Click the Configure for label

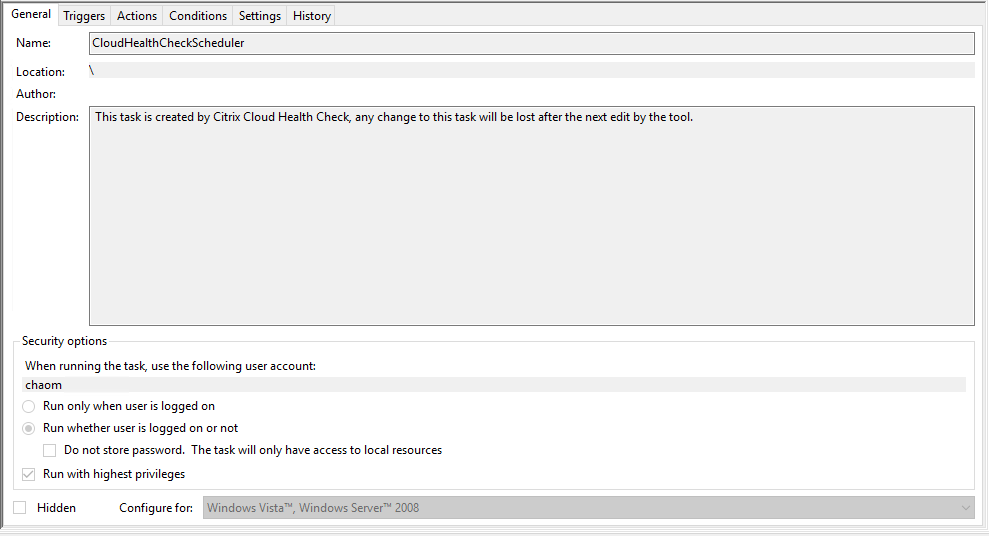coord(156,508)
